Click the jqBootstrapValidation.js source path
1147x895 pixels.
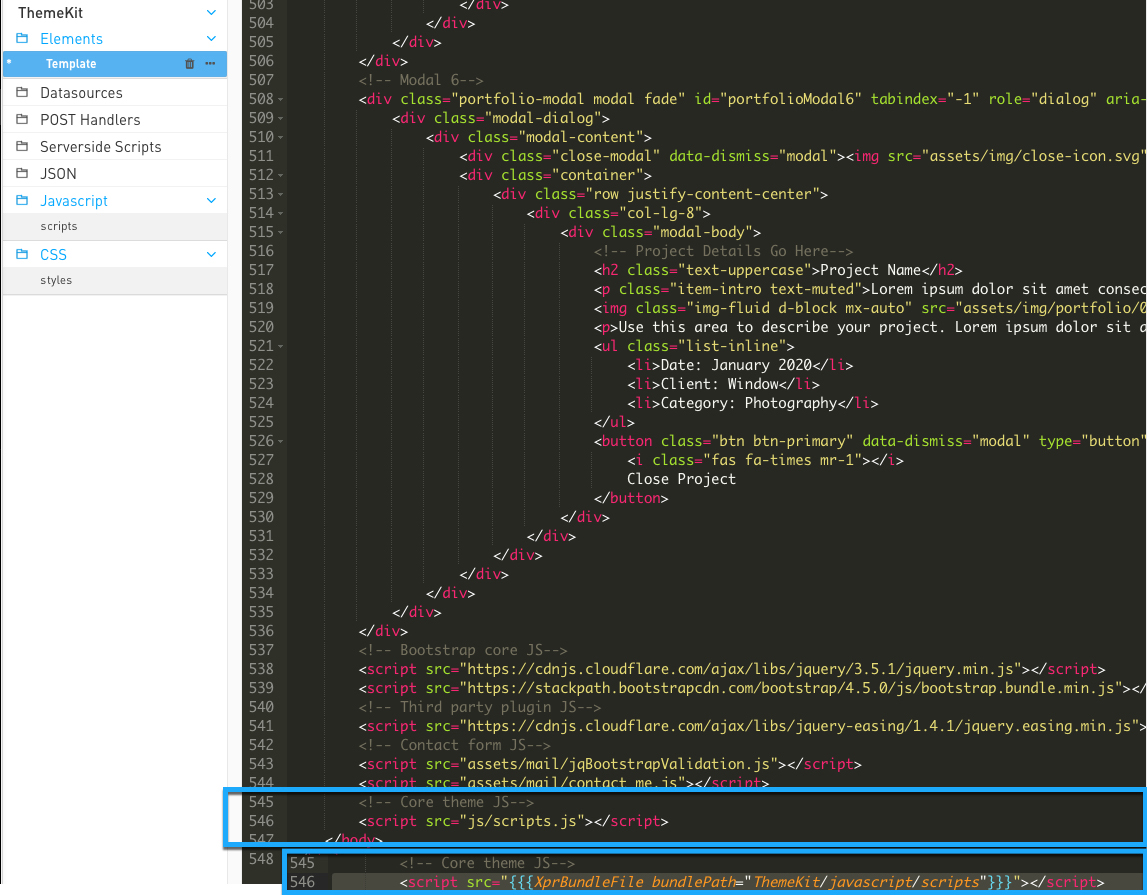[x=618, y=764]
